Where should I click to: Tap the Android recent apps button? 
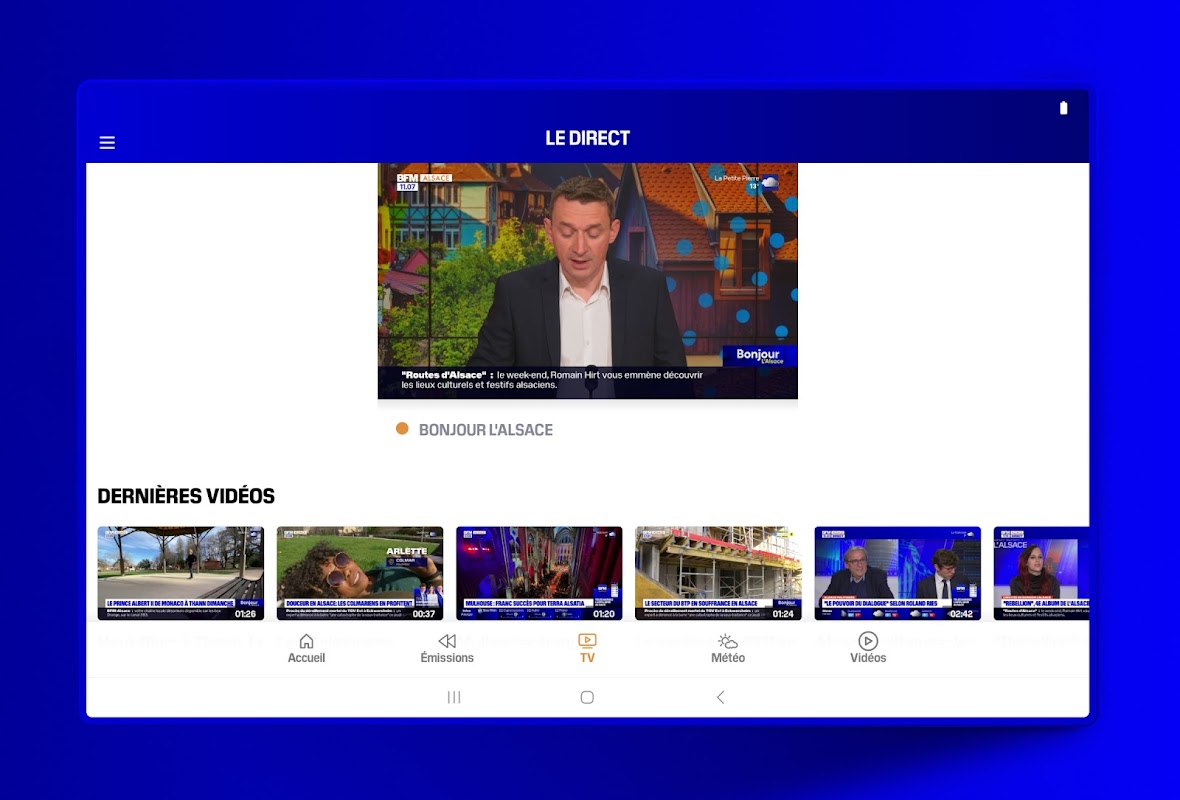click(x=454, y=697)
